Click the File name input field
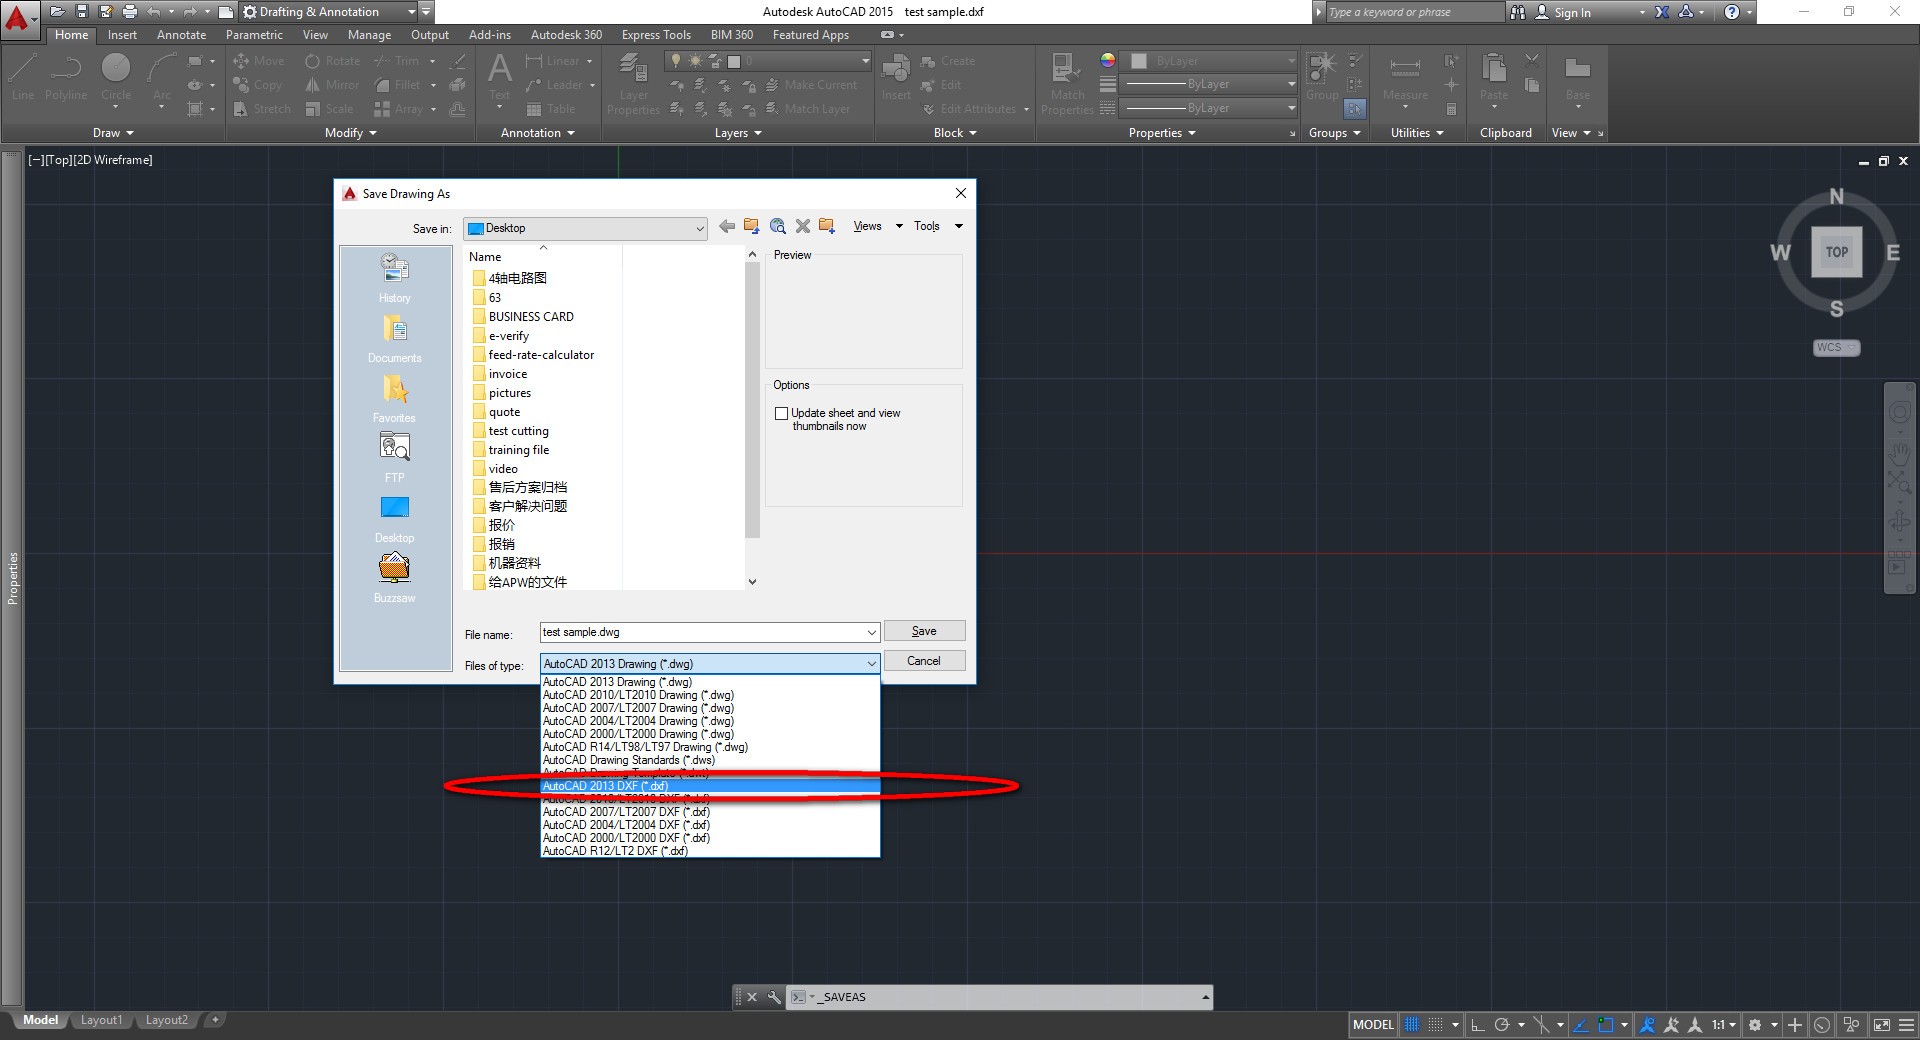Screen dimensions: 1920x1040 (x=702, y=632)
